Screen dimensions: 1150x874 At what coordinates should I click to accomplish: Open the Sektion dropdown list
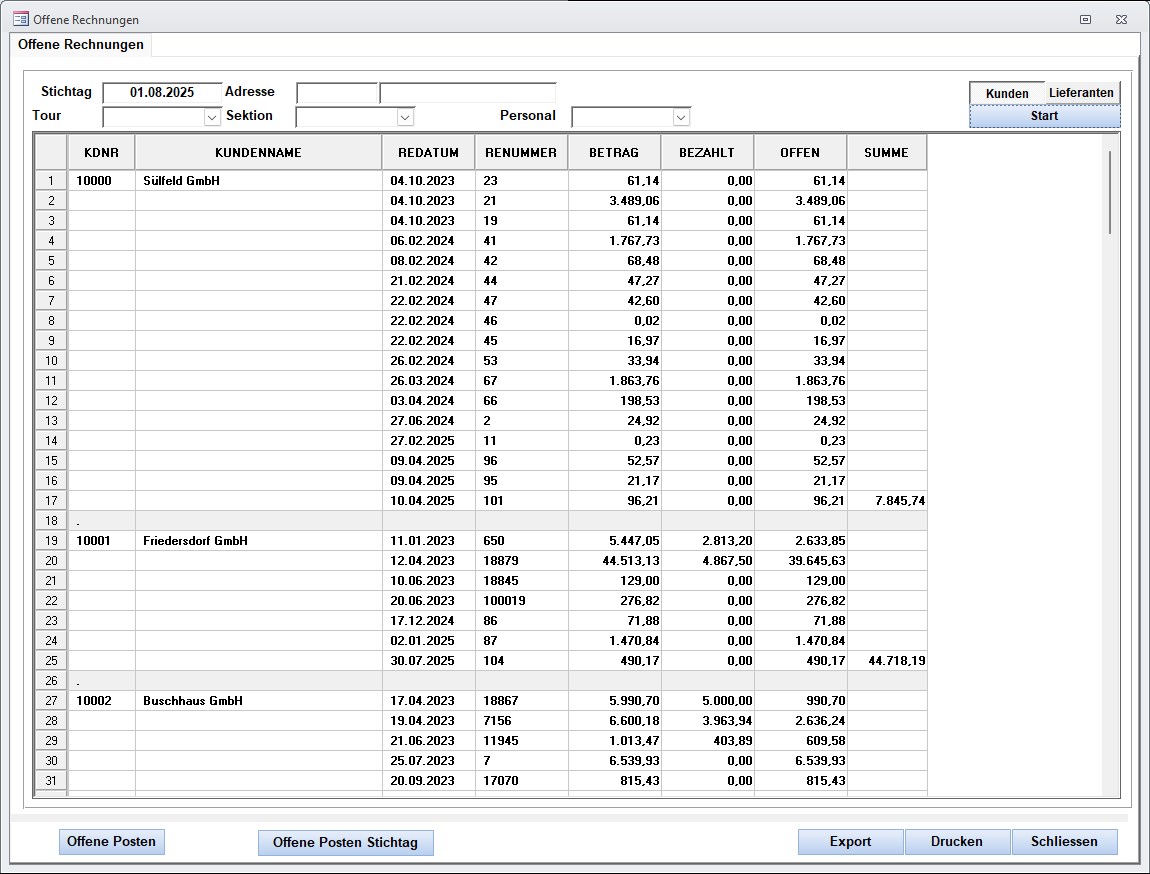pyautogui.click(x=405, y=117)
